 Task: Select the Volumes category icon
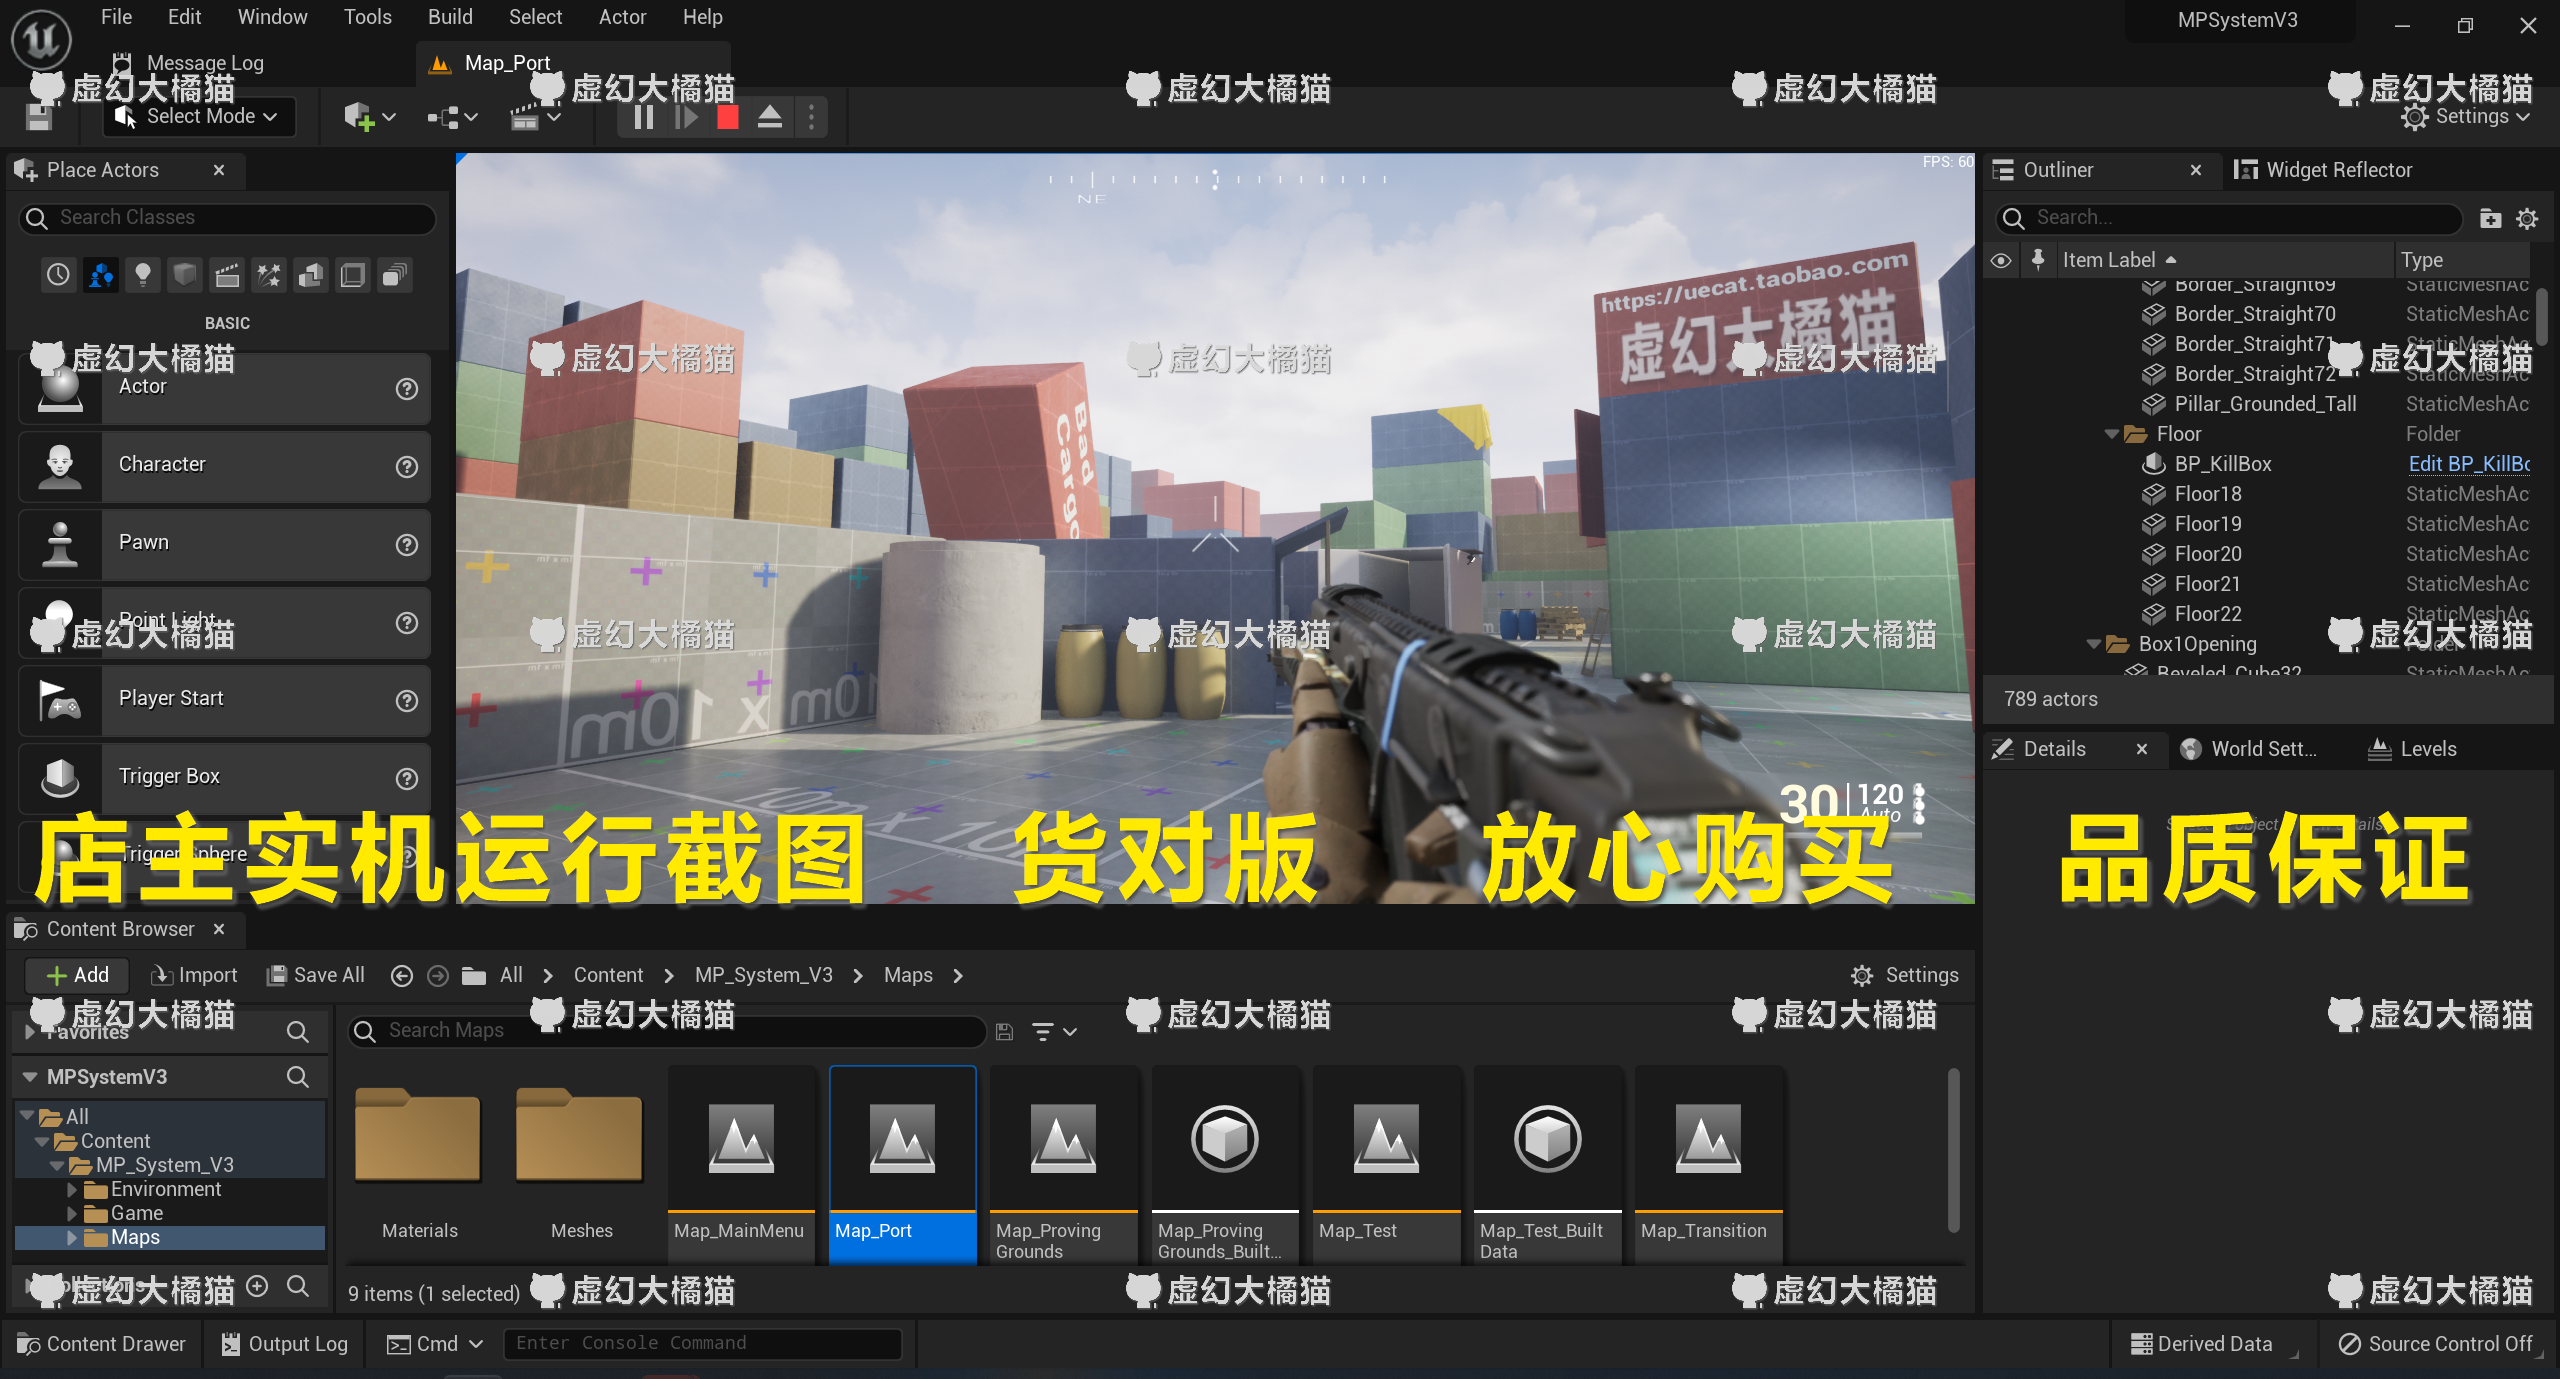(x=353, y=274)
